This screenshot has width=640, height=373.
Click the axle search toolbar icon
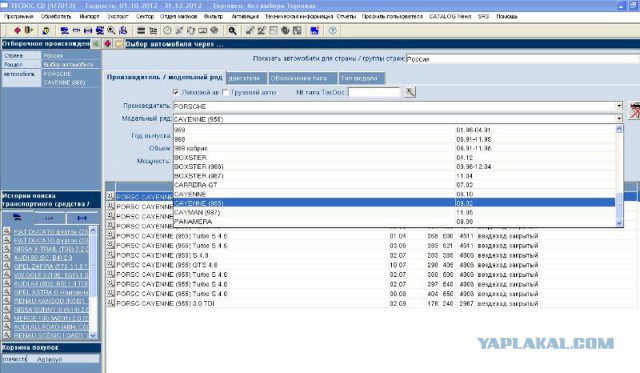click(88, 31)
